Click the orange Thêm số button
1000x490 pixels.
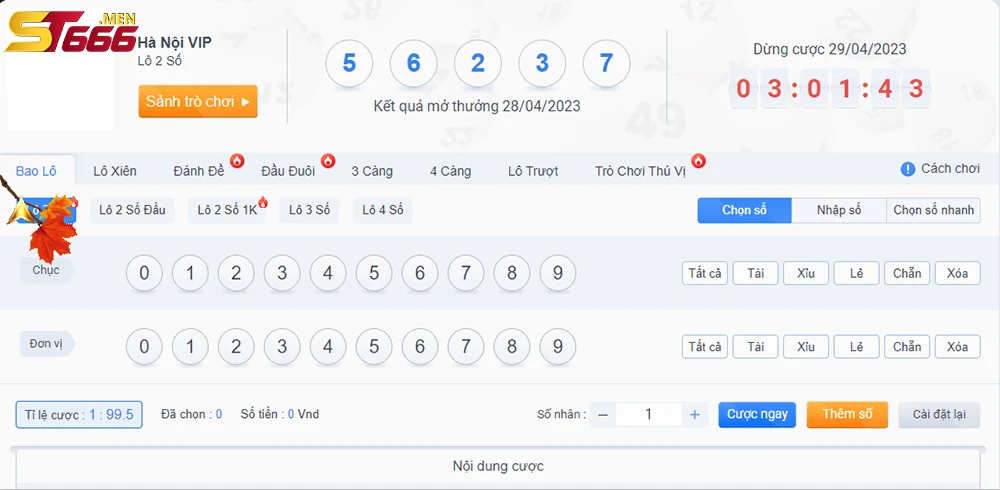click(x=847, y=414)
